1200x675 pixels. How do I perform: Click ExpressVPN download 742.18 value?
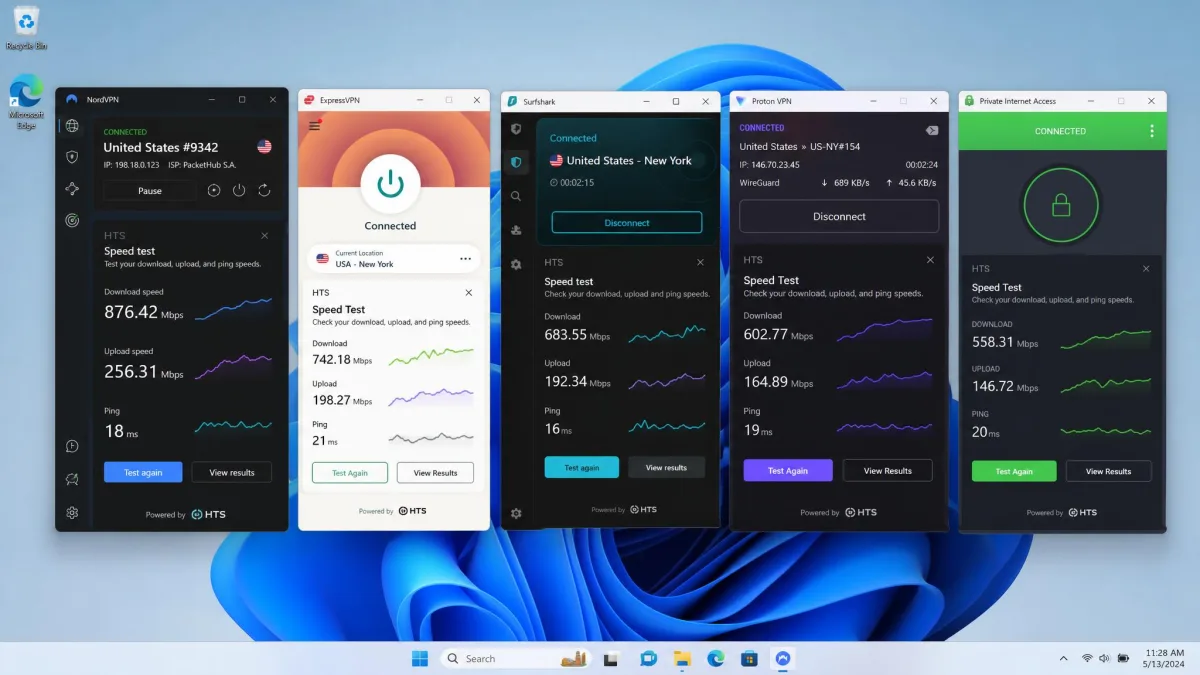331,359
